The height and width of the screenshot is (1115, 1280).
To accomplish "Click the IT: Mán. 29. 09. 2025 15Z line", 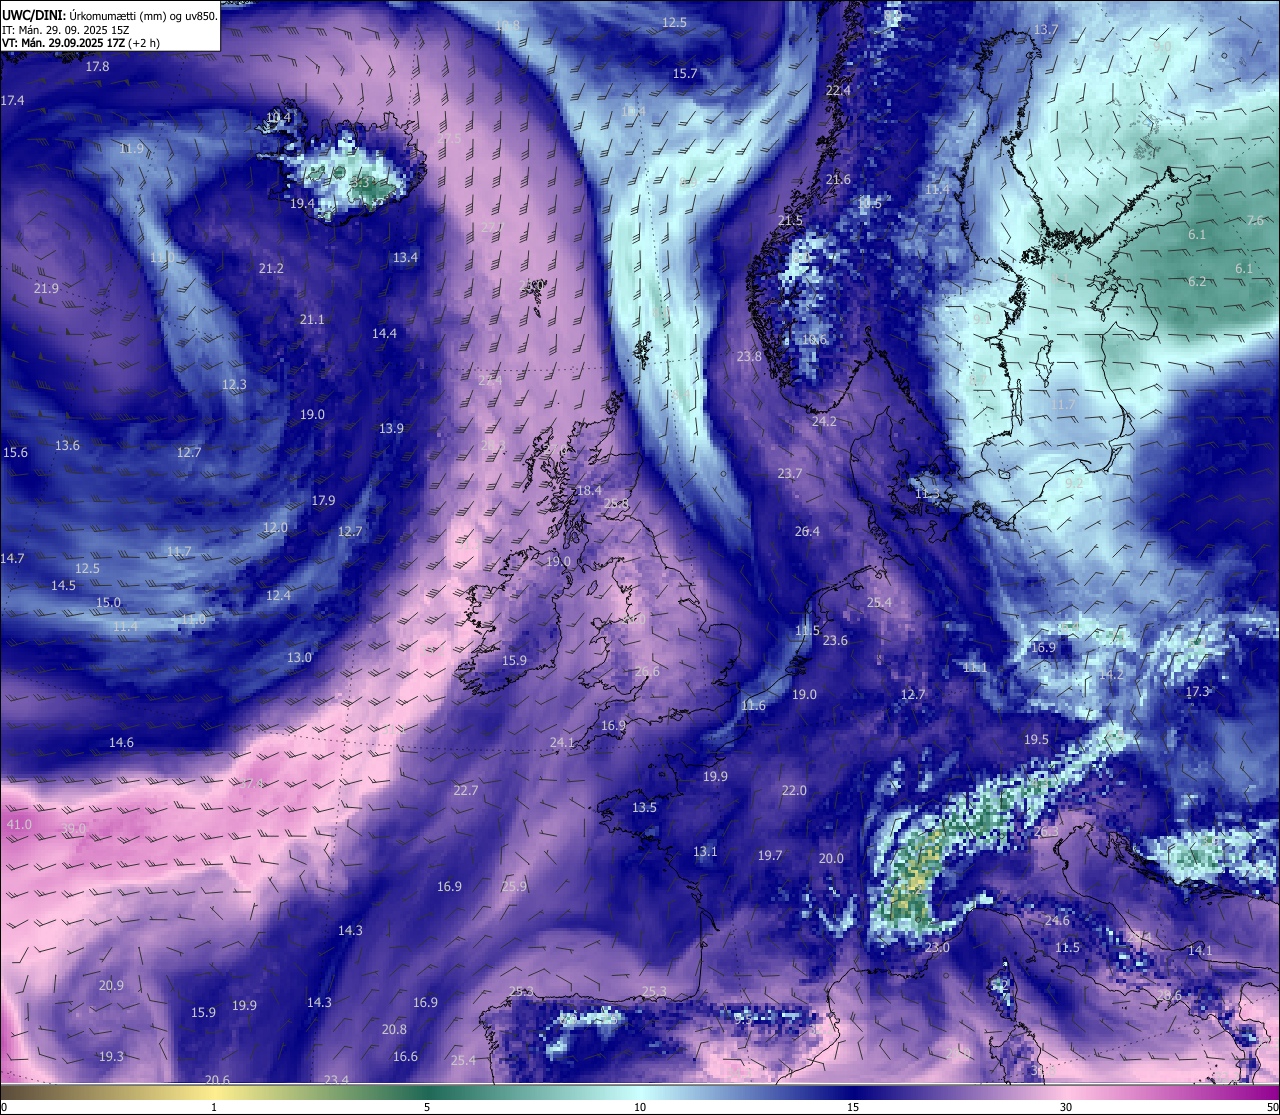I will coord(66,30).
